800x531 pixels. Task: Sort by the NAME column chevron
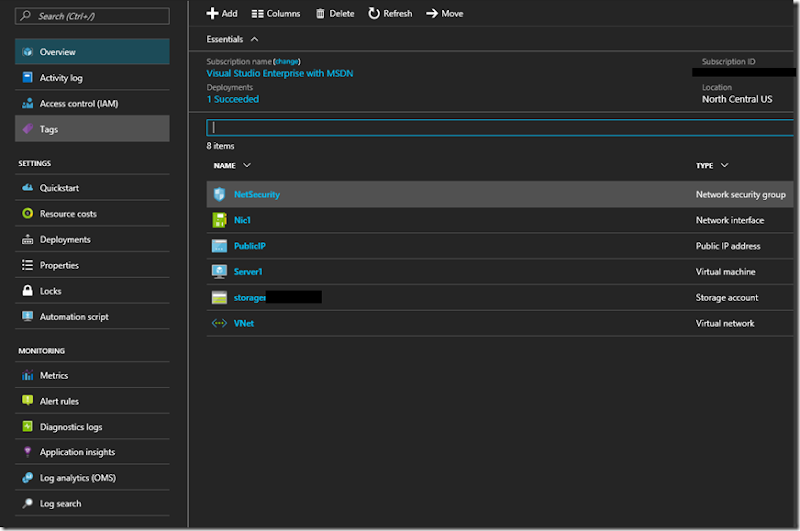(247, 165)
